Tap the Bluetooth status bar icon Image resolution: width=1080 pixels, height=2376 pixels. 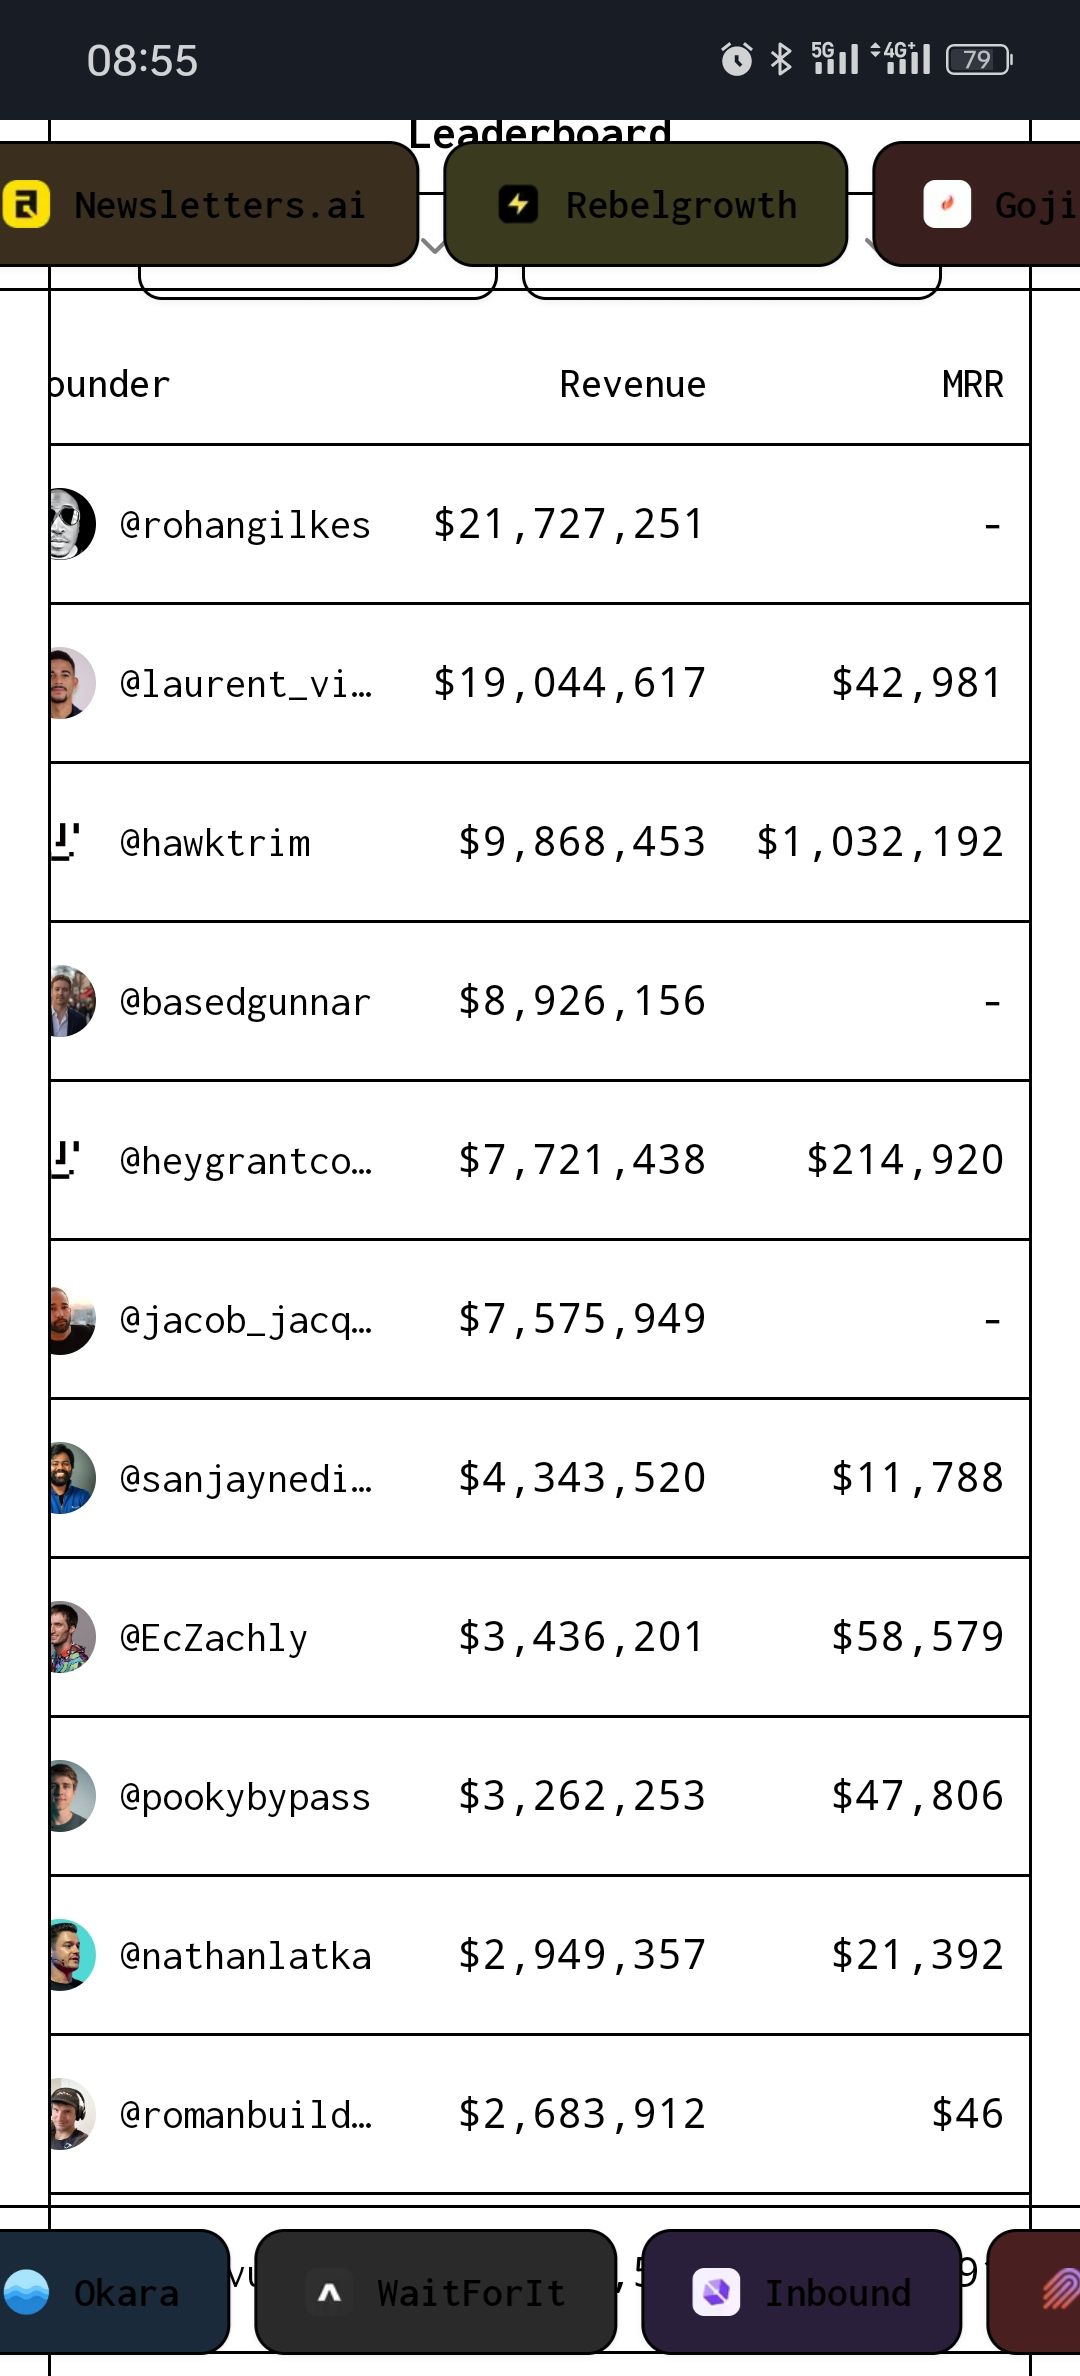tap(781, 60)
